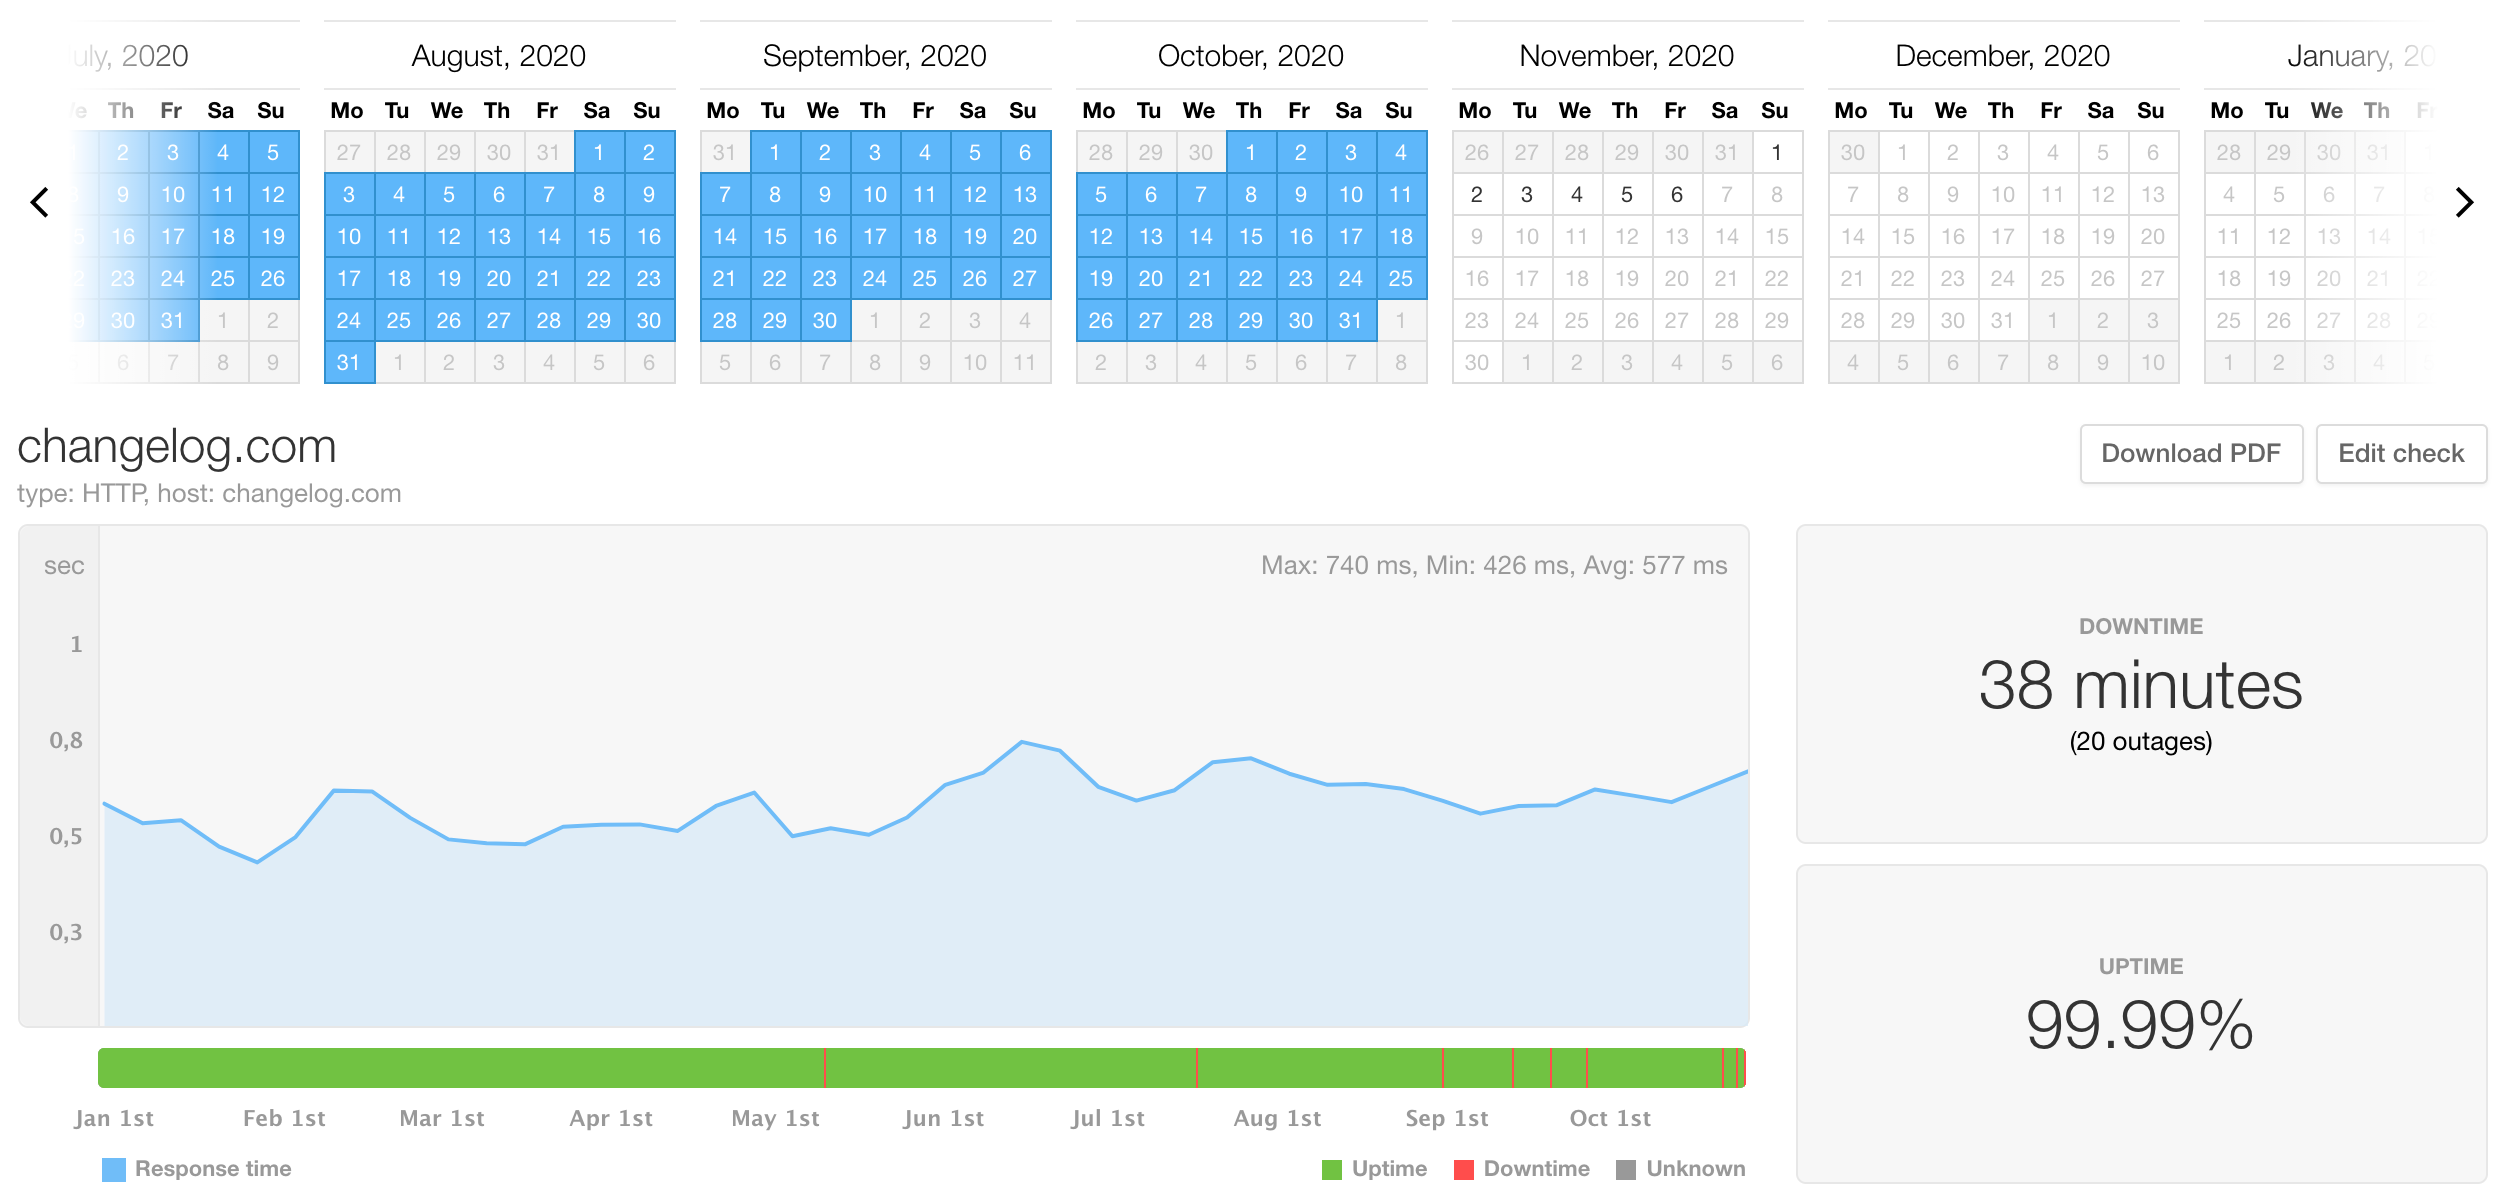Screen dimensions: 2502x1202
Task: Choose September 30 in the calendar
Action: click(825, 320)
